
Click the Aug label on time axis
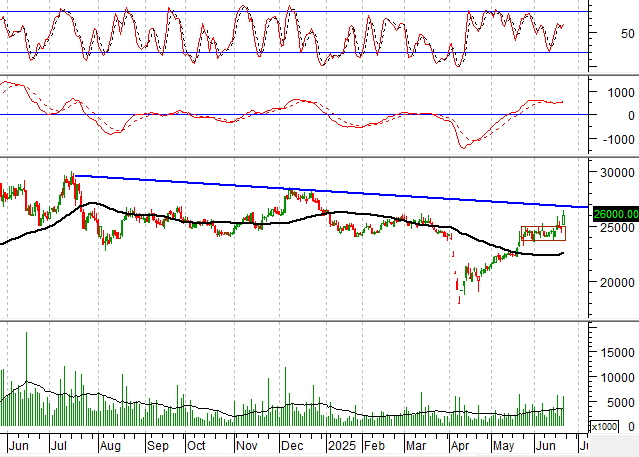(x=110, y=444)
